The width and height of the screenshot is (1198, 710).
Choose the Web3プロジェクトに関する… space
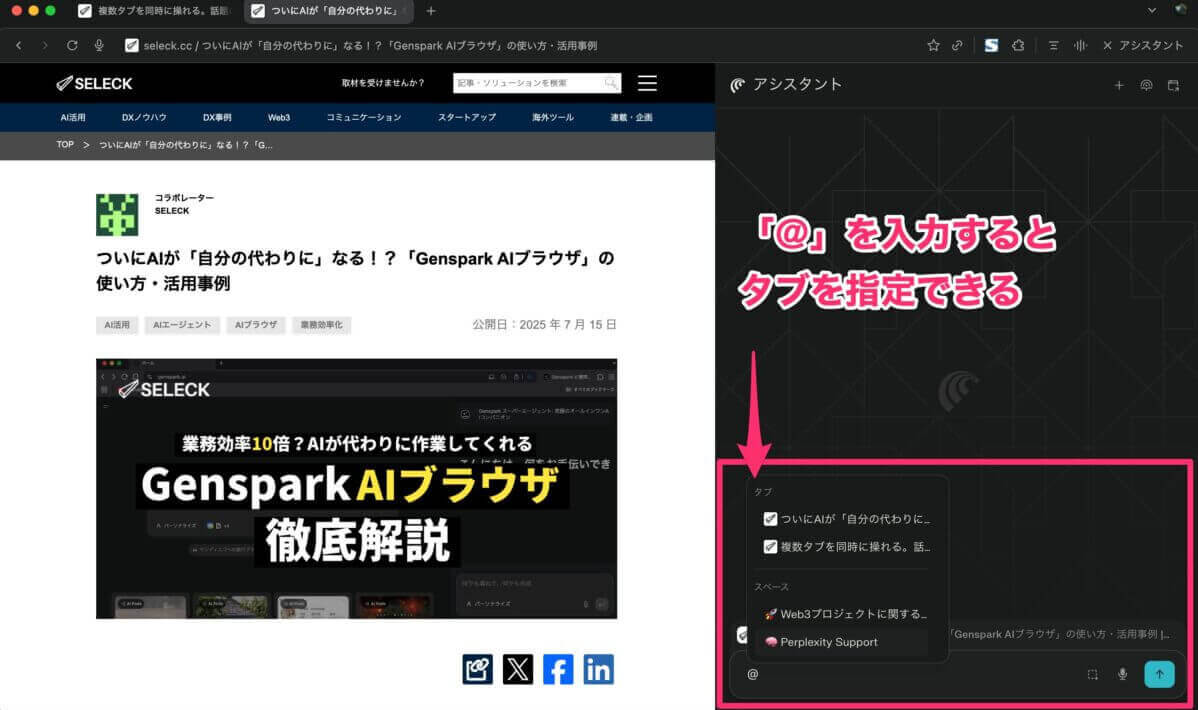click(847, 614)
